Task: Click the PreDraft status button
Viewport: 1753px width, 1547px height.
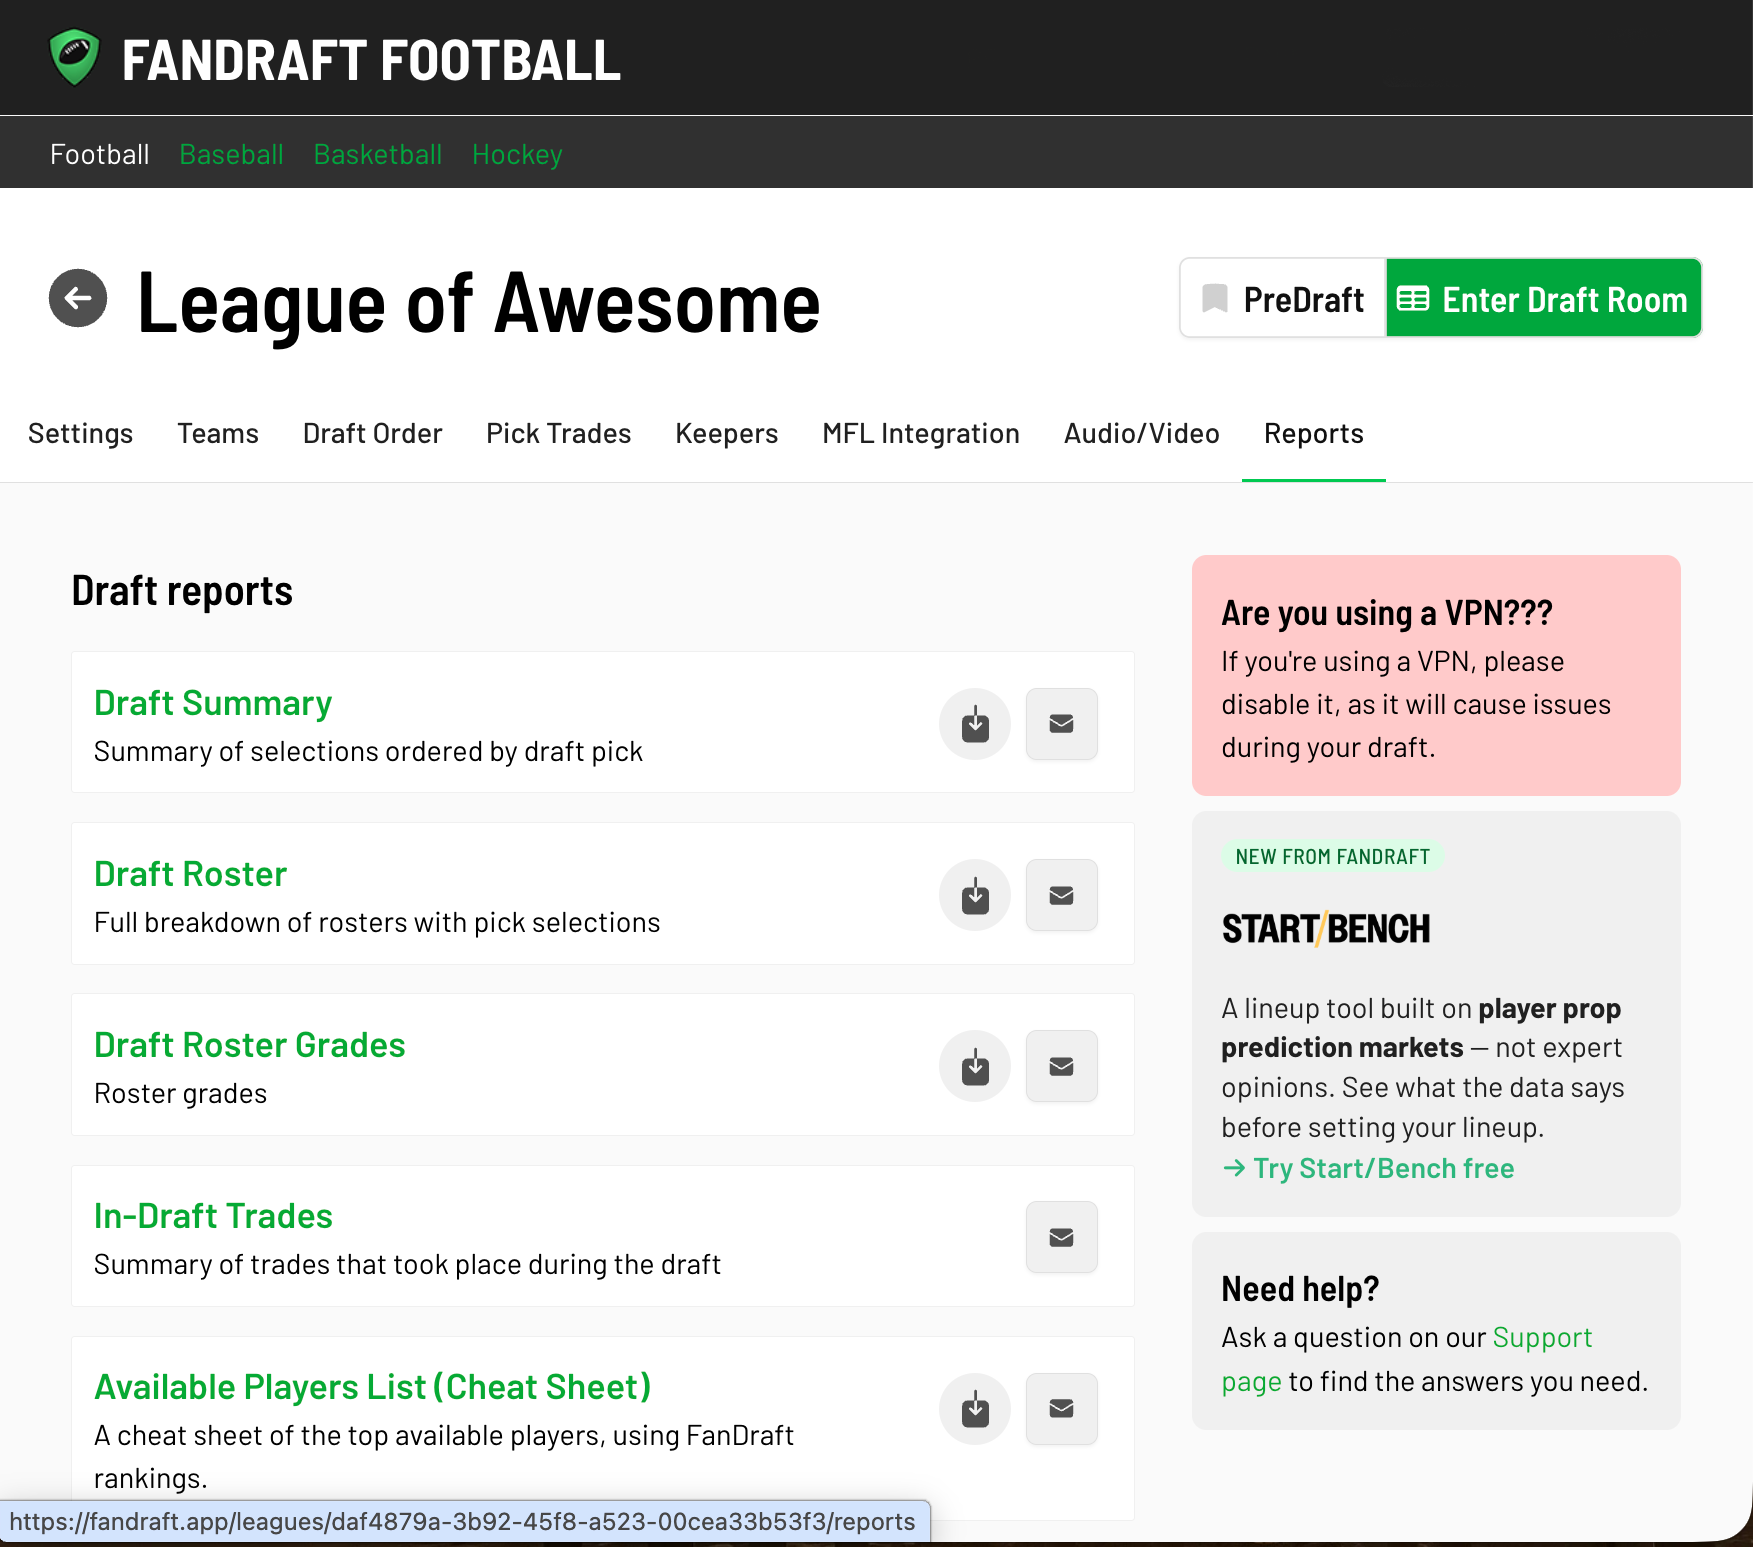Action: tap(1284, 299)
